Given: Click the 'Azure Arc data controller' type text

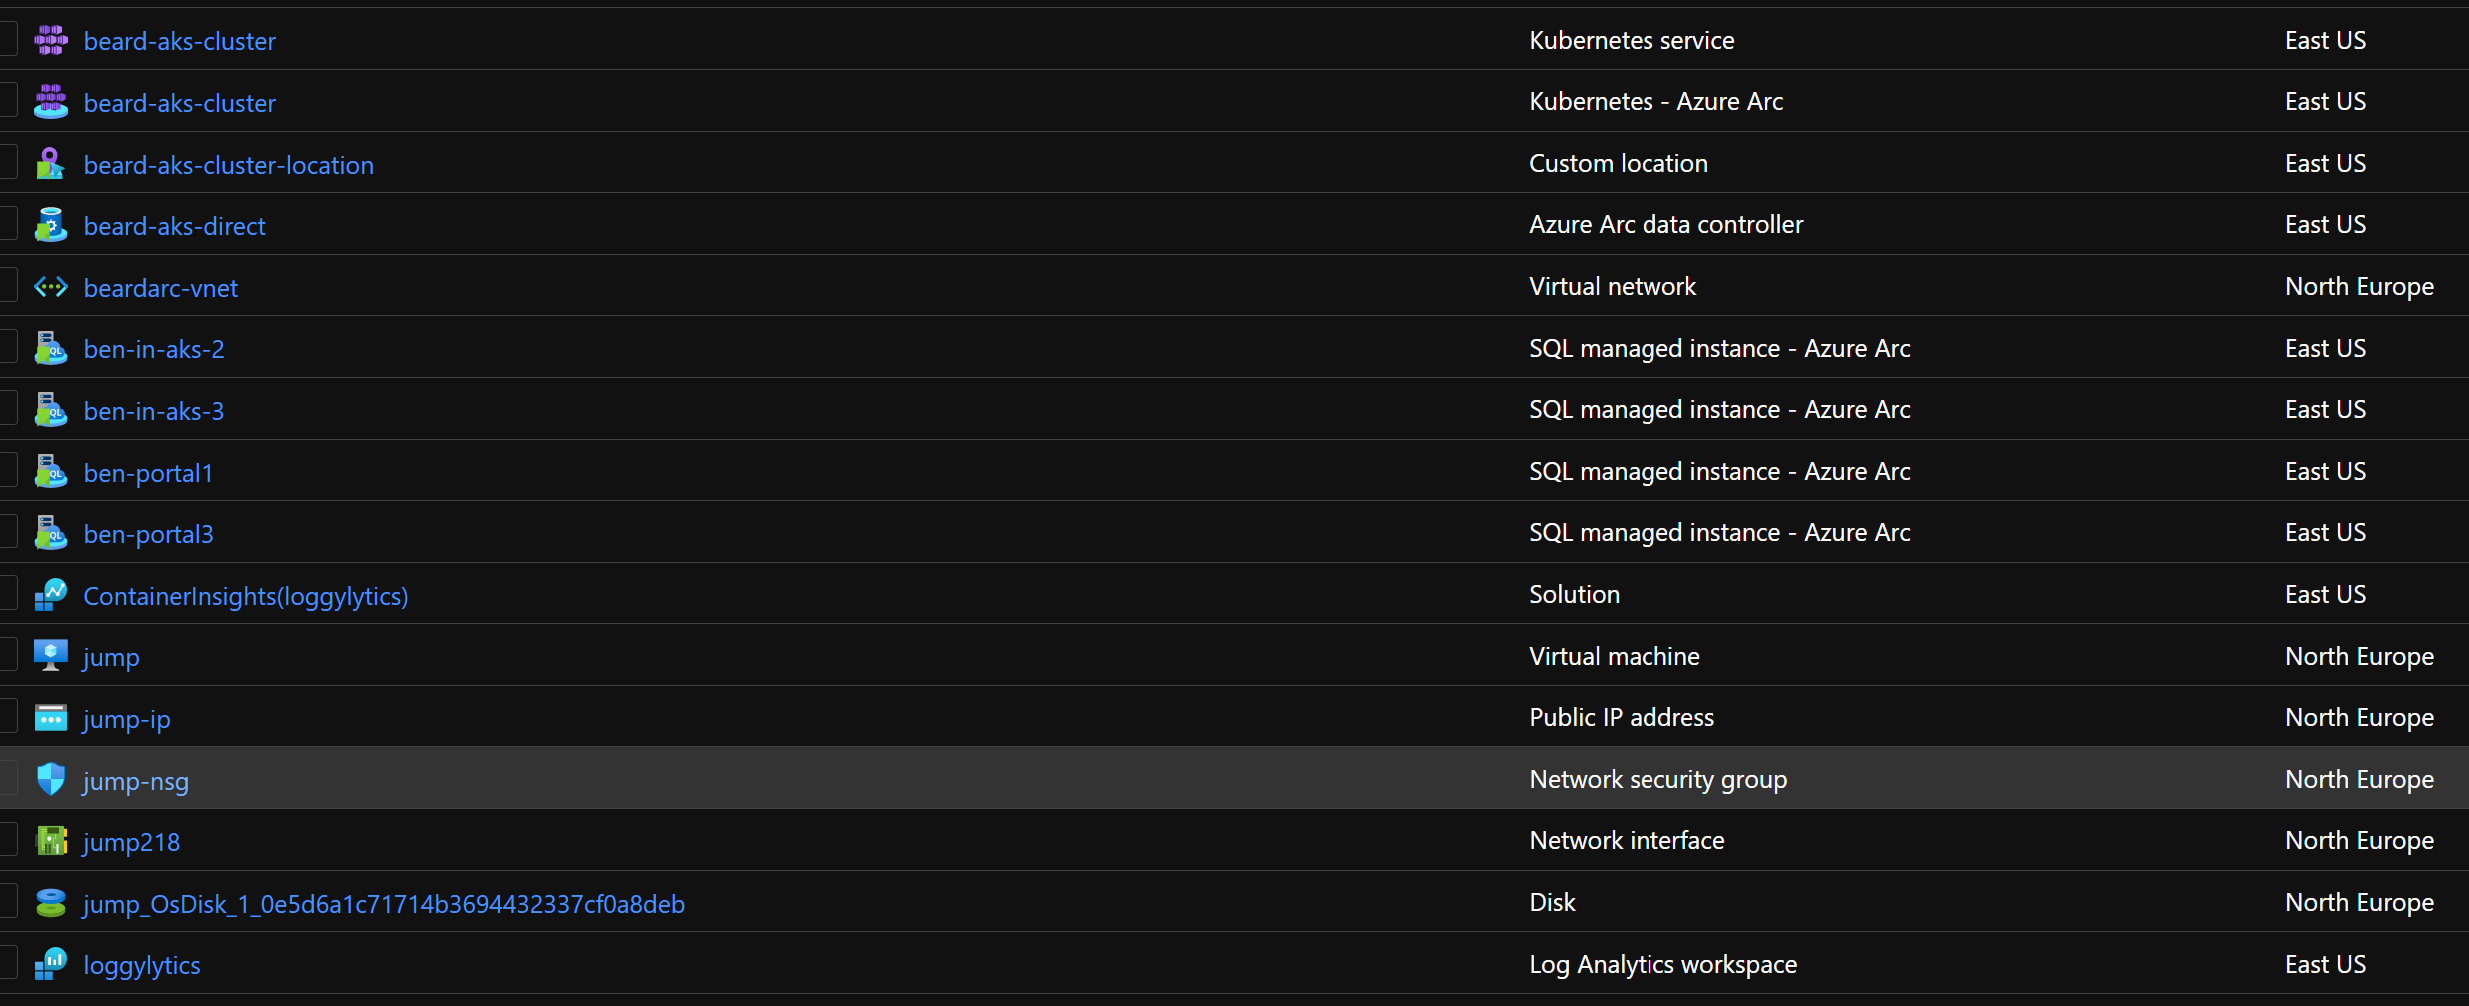Looking at the screenshot, I should [1666, 224].
